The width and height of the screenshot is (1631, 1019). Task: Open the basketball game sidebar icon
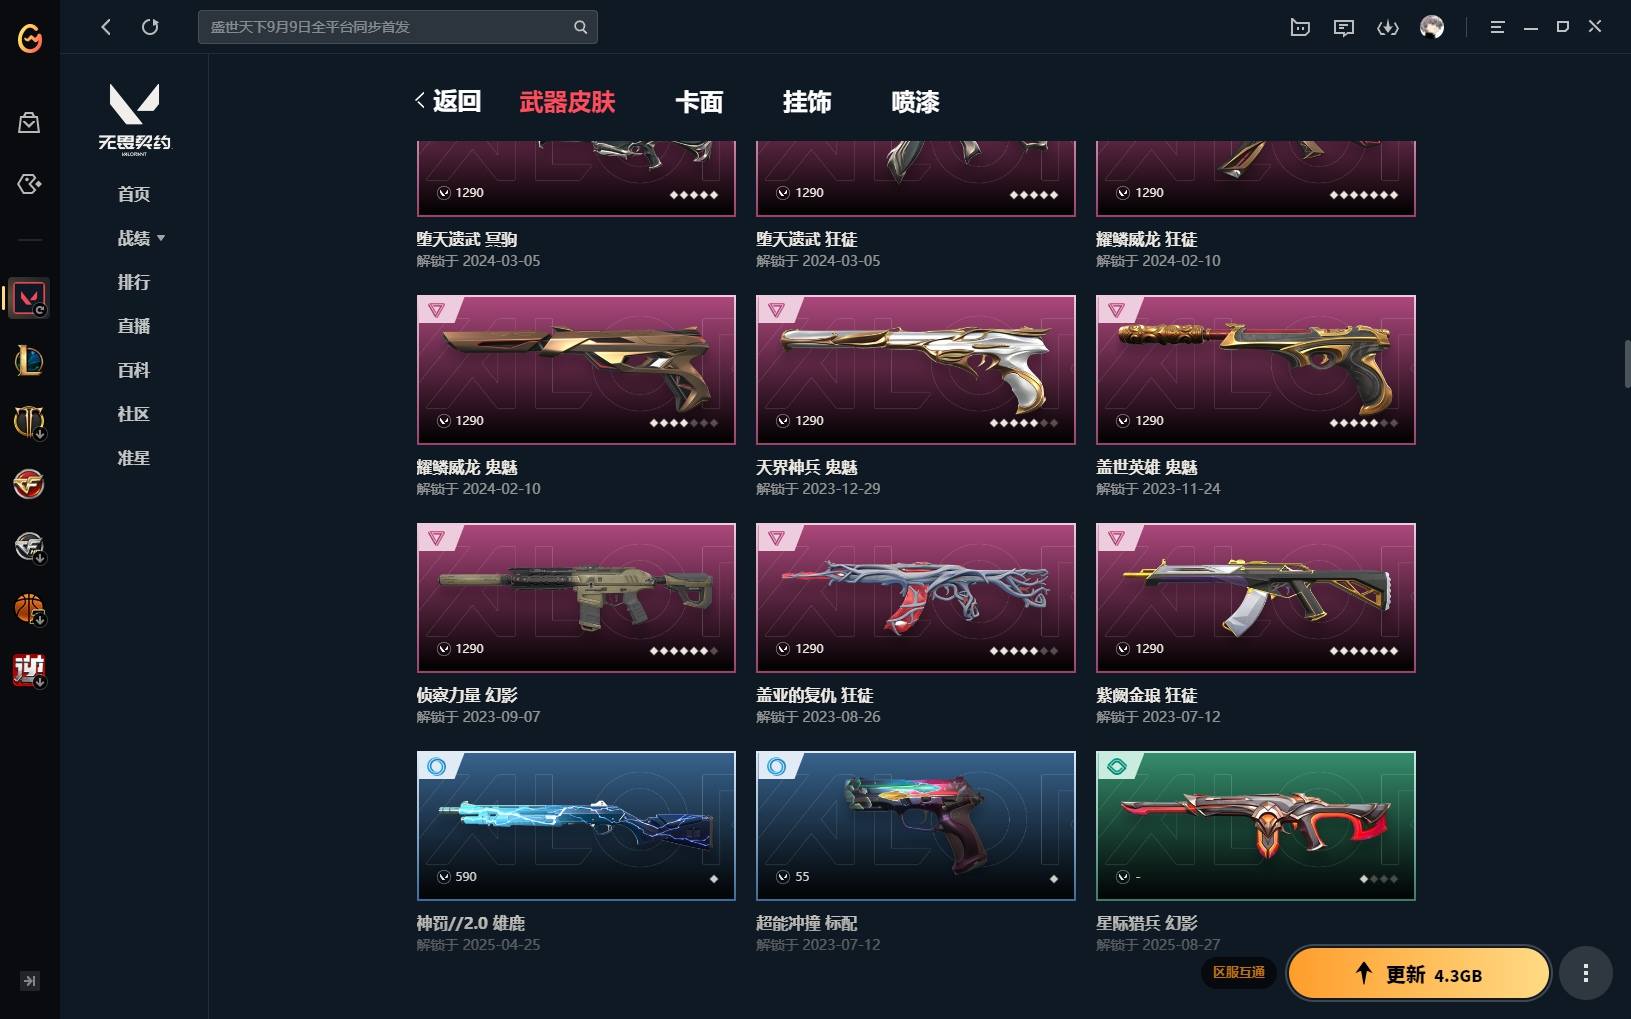click(x=29, y=608)
